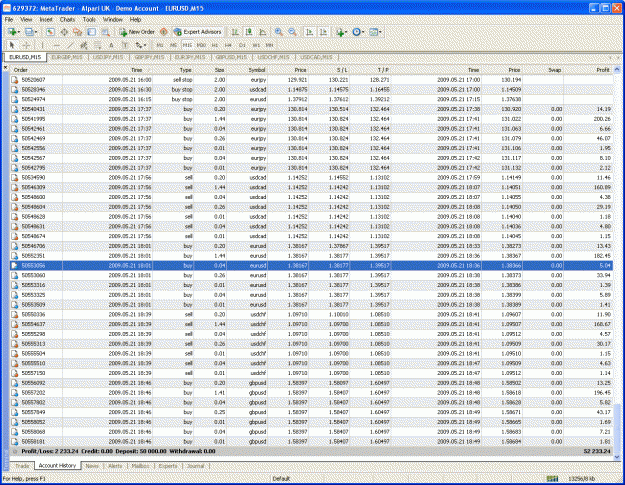
Task: Open the Profiles icon
Action: point(29,32)
